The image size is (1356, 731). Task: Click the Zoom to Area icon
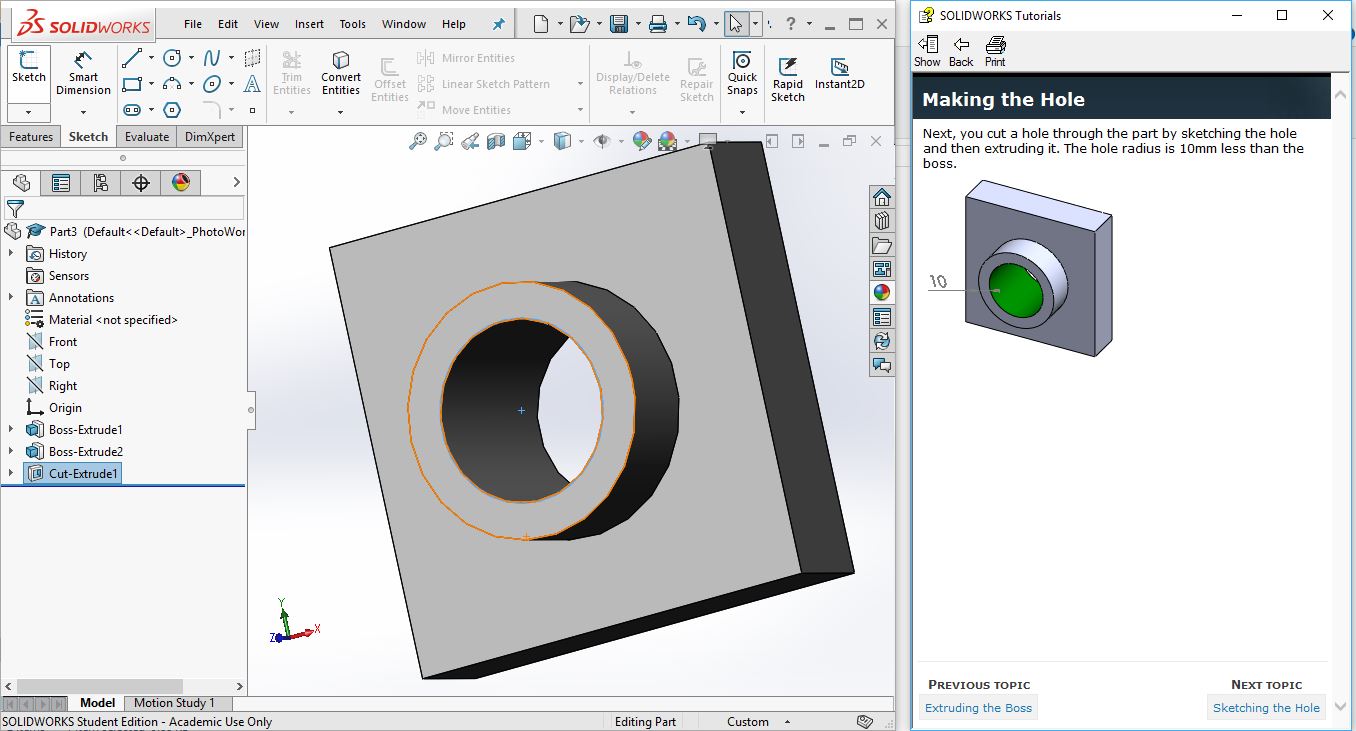pyautogui.click(x=444, y=142)
